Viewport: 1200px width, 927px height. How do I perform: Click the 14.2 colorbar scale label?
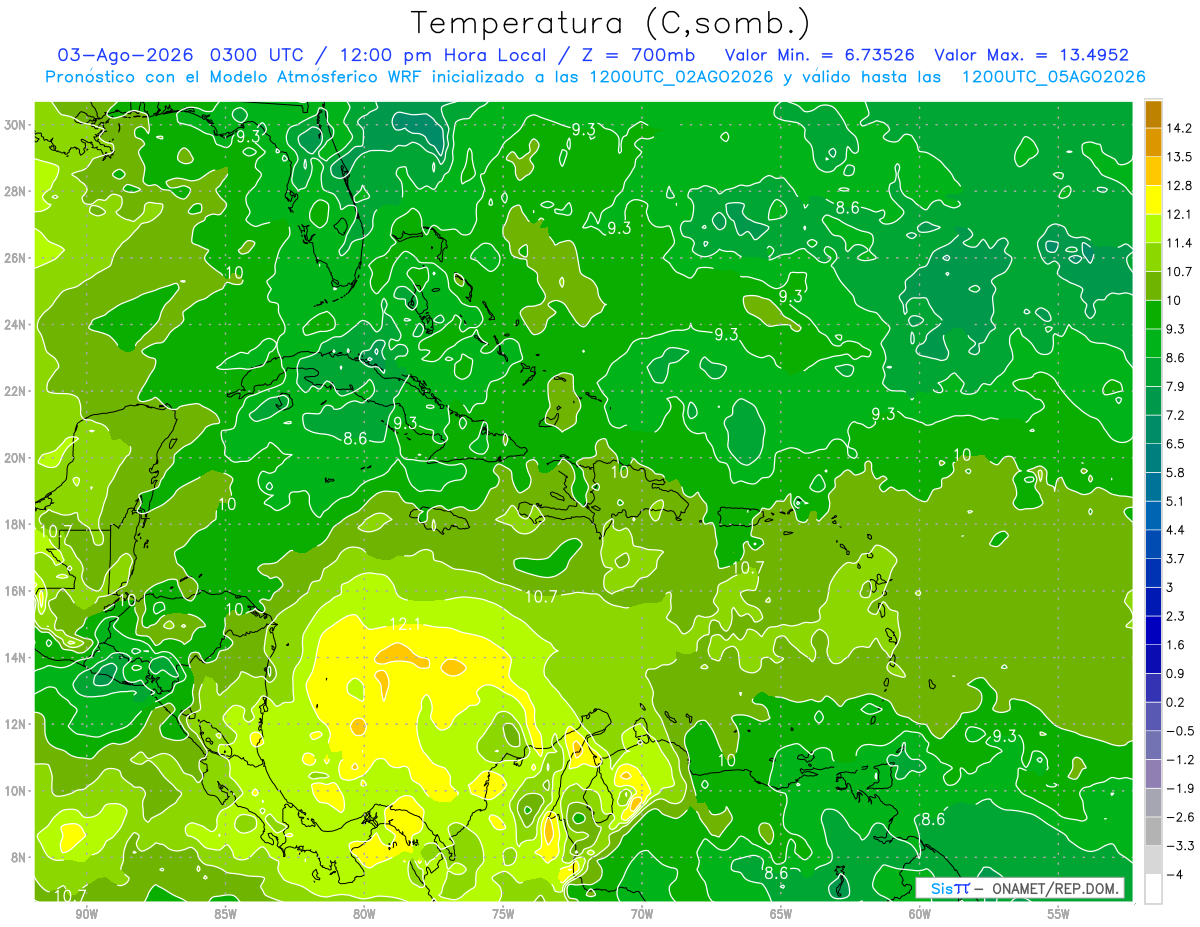[1178, 128]
